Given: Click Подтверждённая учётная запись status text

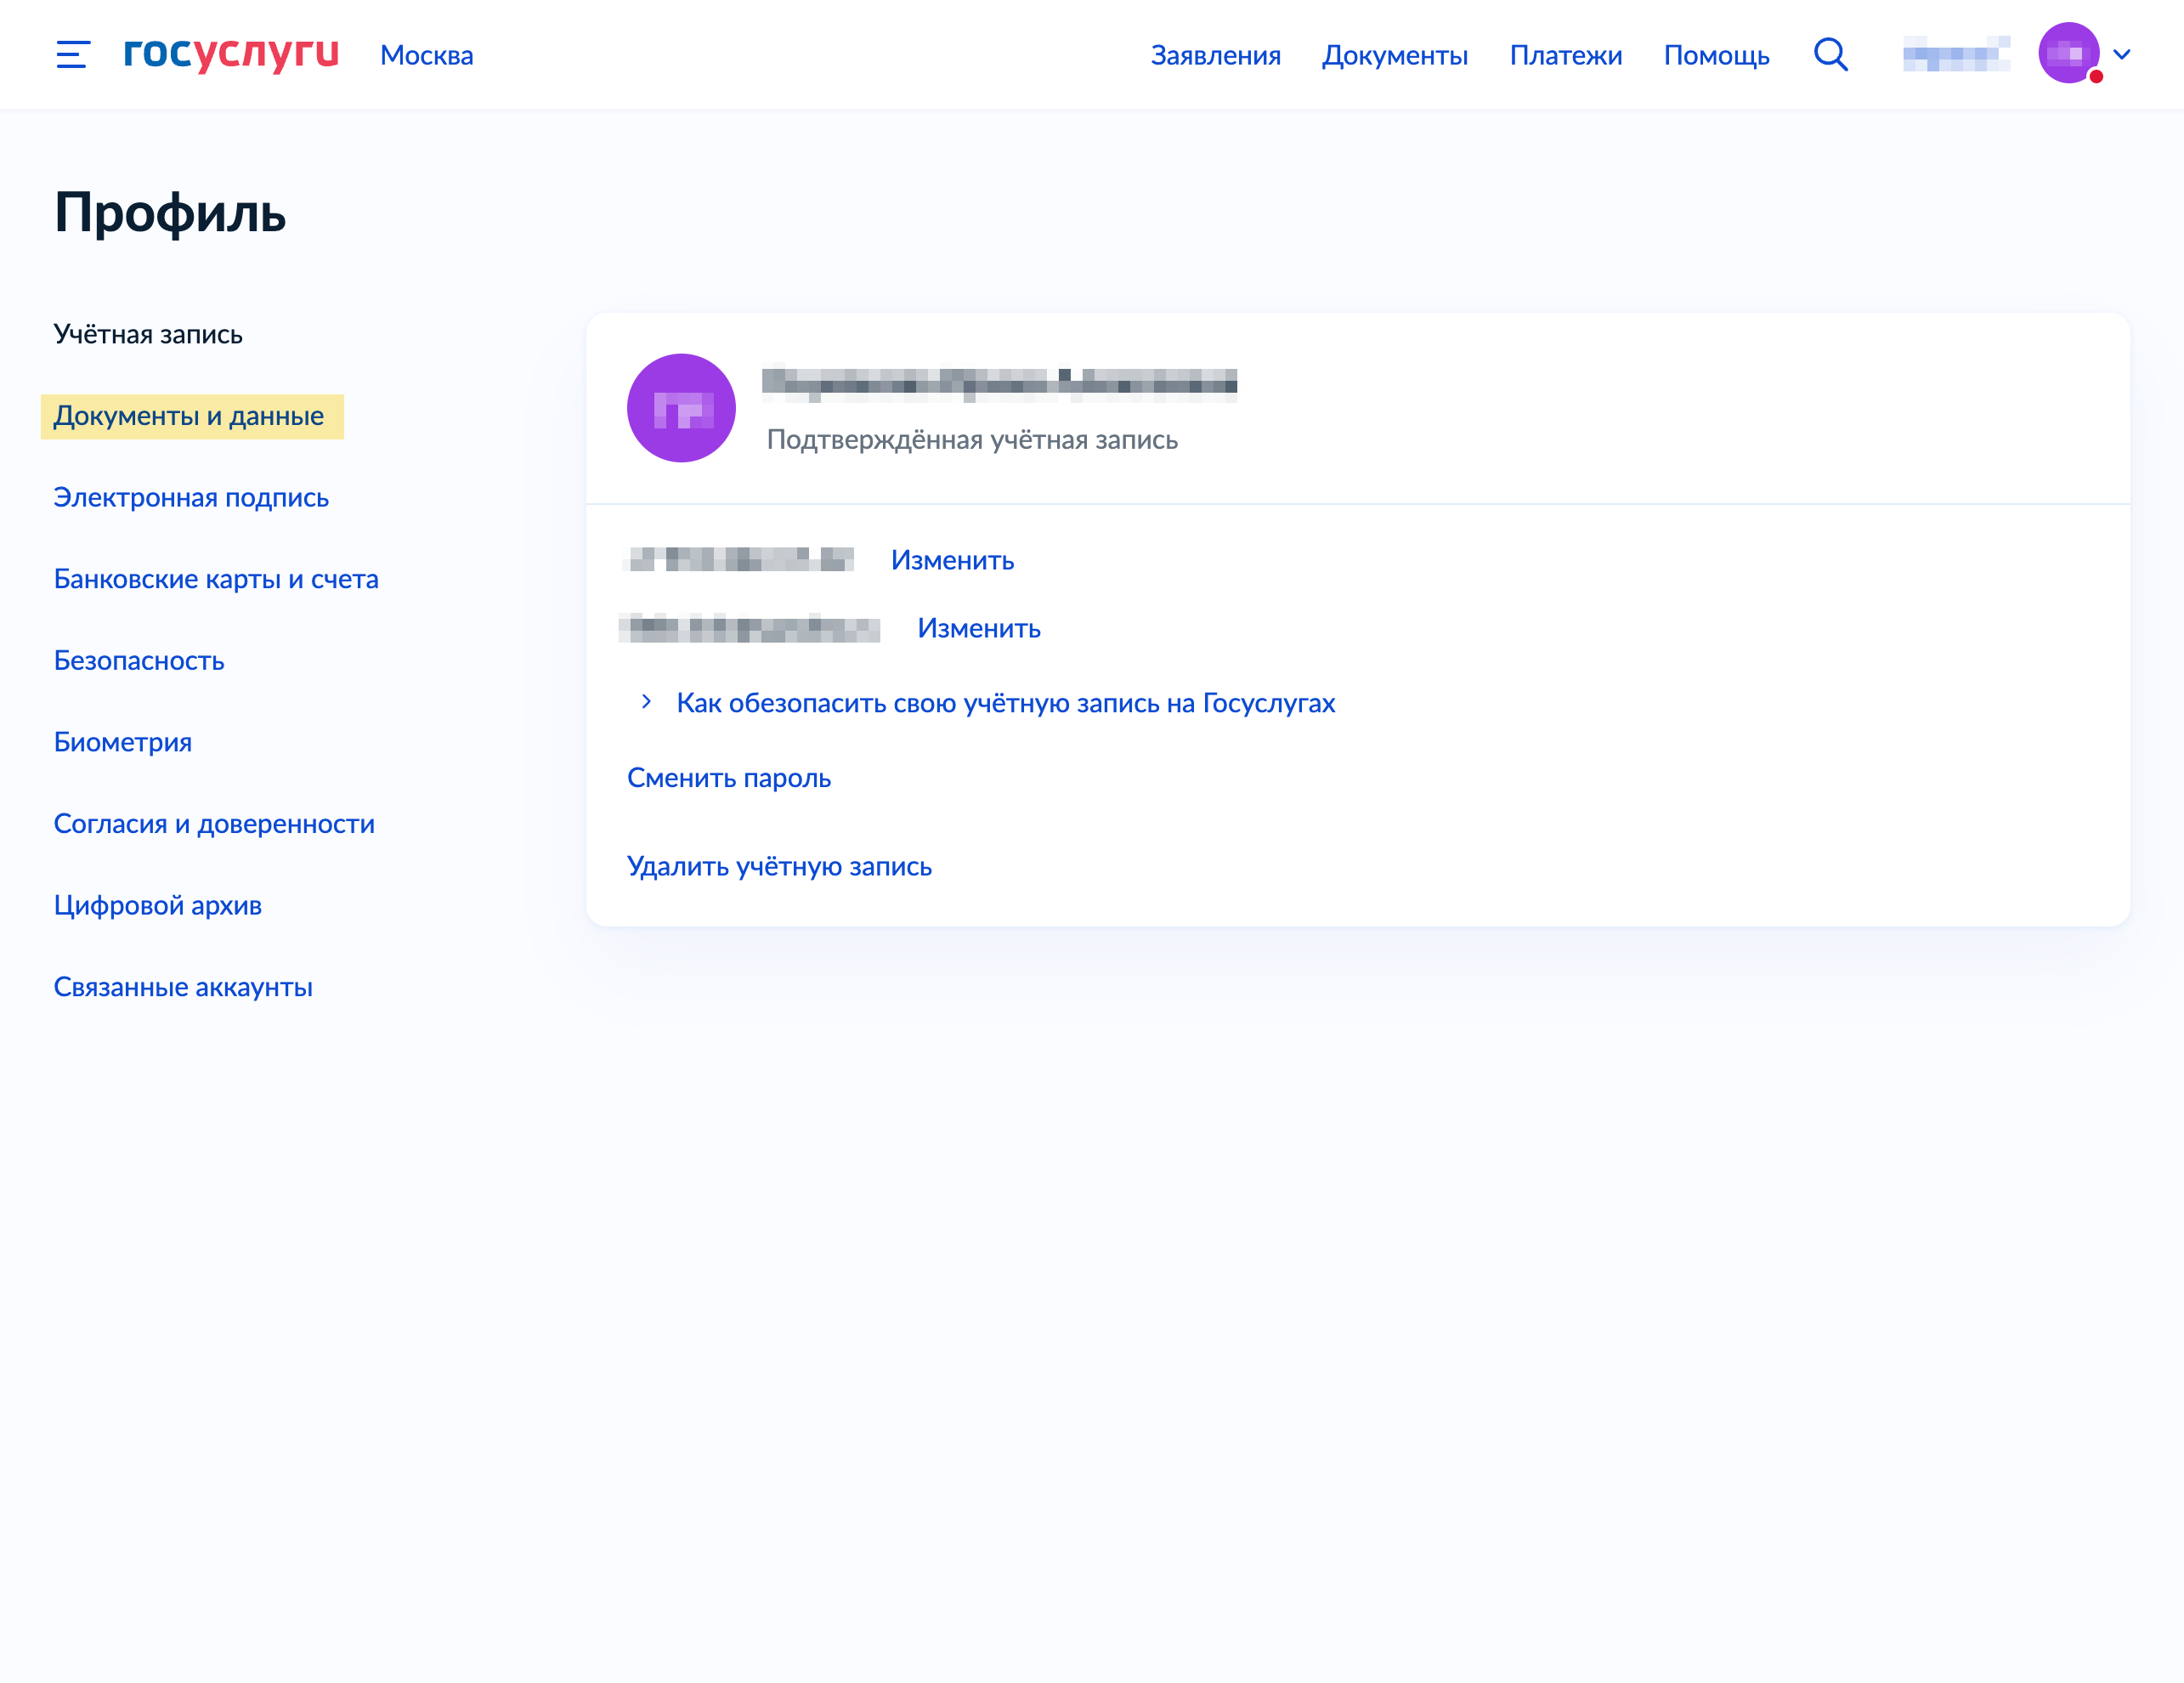Looking at the screenshot, I should (x=972, y=440).
